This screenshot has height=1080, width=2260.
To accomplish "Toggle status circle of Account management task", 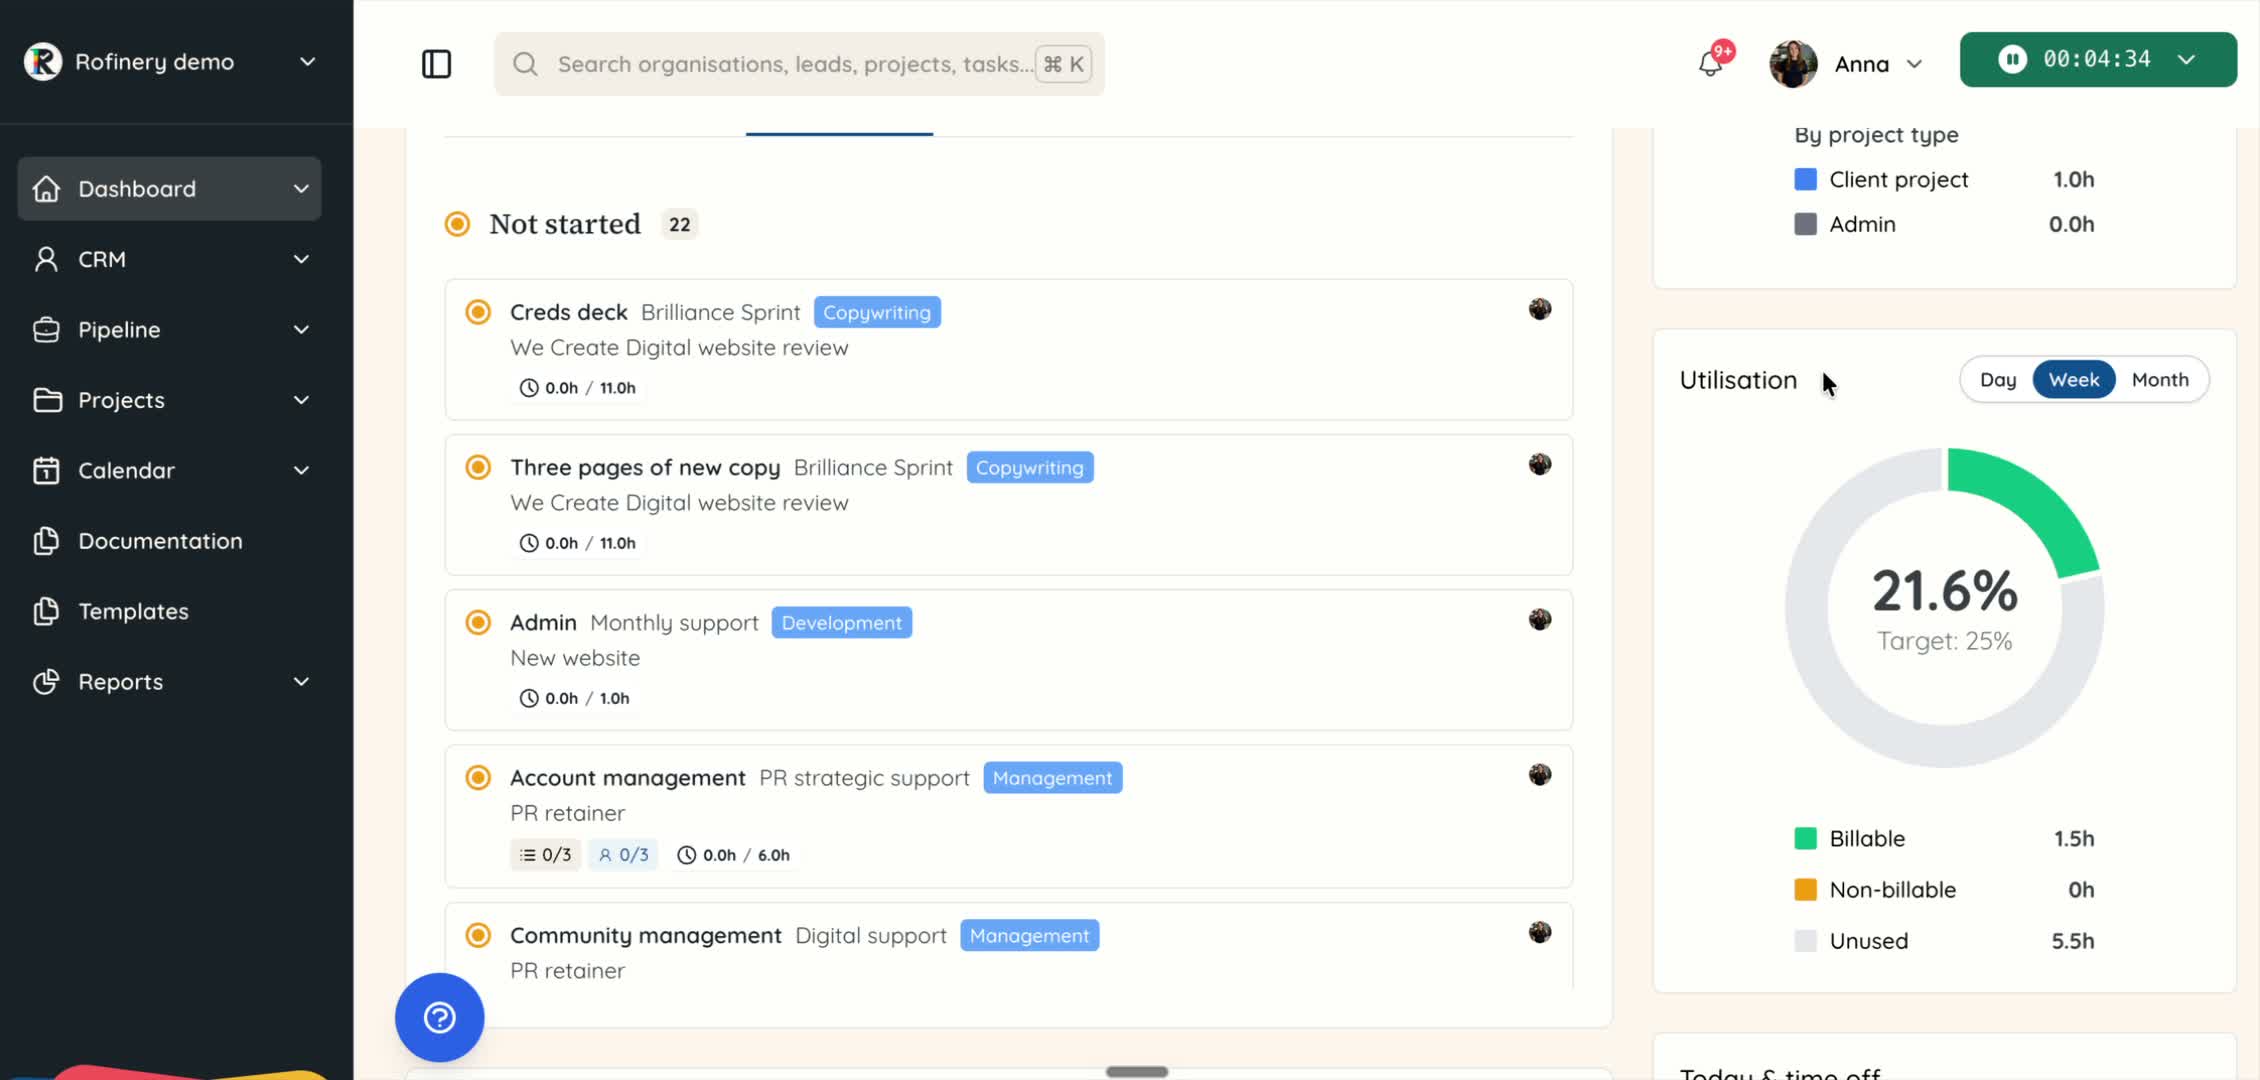I will click(x=478, y=777).
